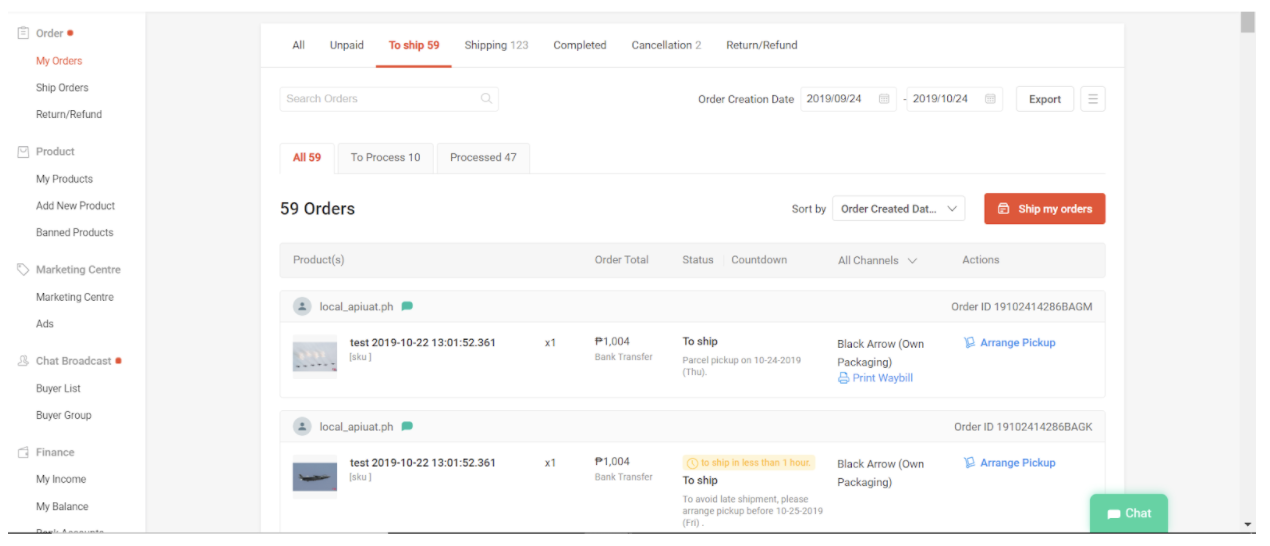Image resolution: width=1270 pixels, height=546 pixels.
Task: Select the All 59 sub-tab
Action: (x=307, y=157)
